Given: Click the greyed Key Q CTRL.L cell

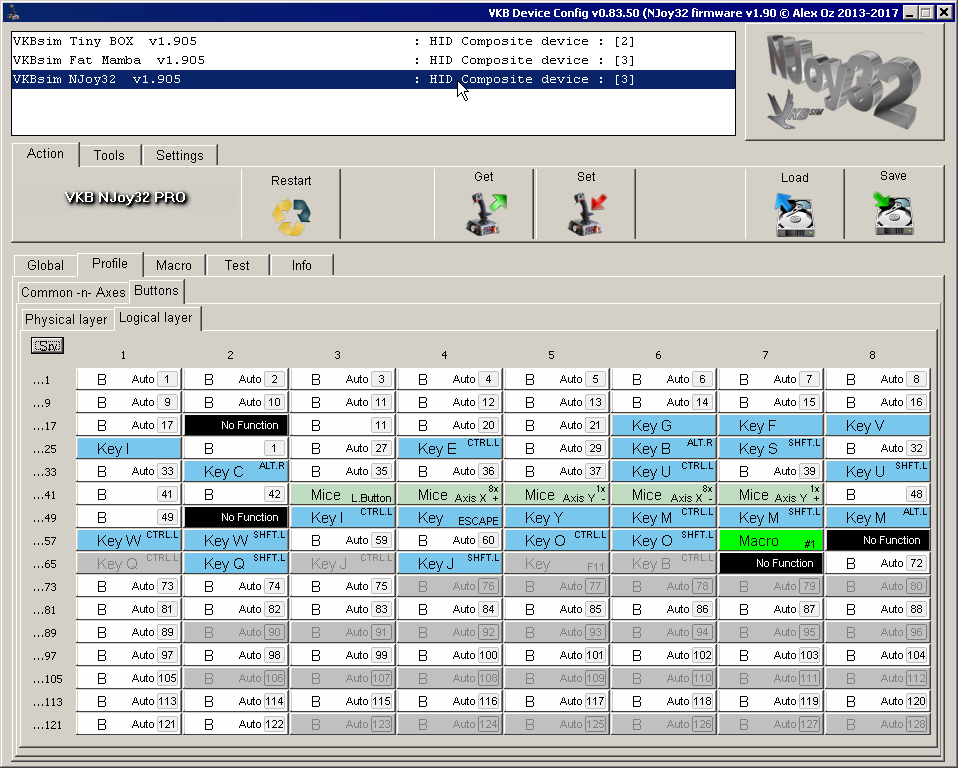Looking at the screenshot, I should click(x=129, y=563).
